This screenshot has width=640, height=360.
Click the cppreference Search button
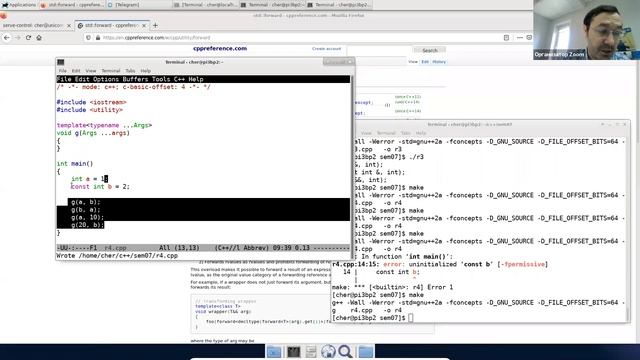(429, 51)
